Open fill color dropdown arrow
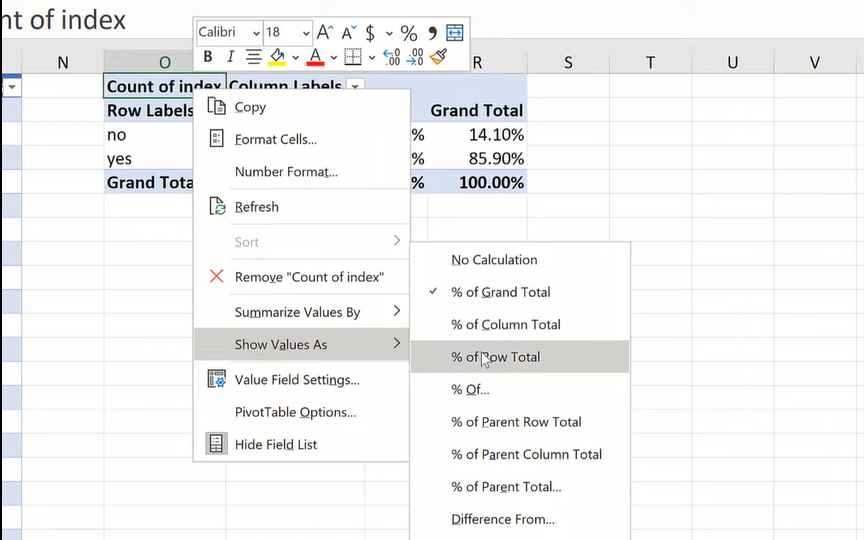The image size is (864, 540). tap(295, 57)
